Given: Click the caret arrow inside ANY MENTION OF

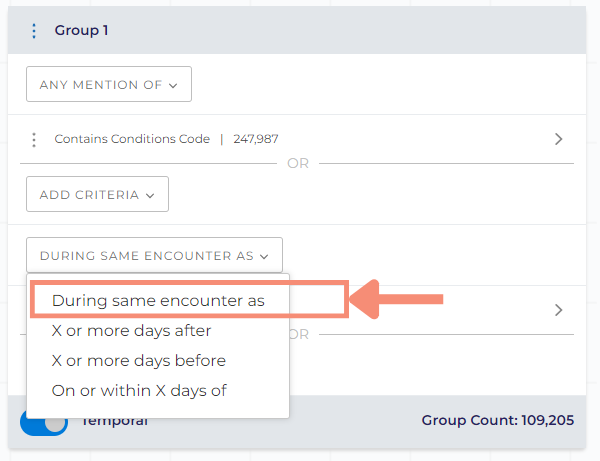Looking at the screenshot, I should (x=173, y=85).
